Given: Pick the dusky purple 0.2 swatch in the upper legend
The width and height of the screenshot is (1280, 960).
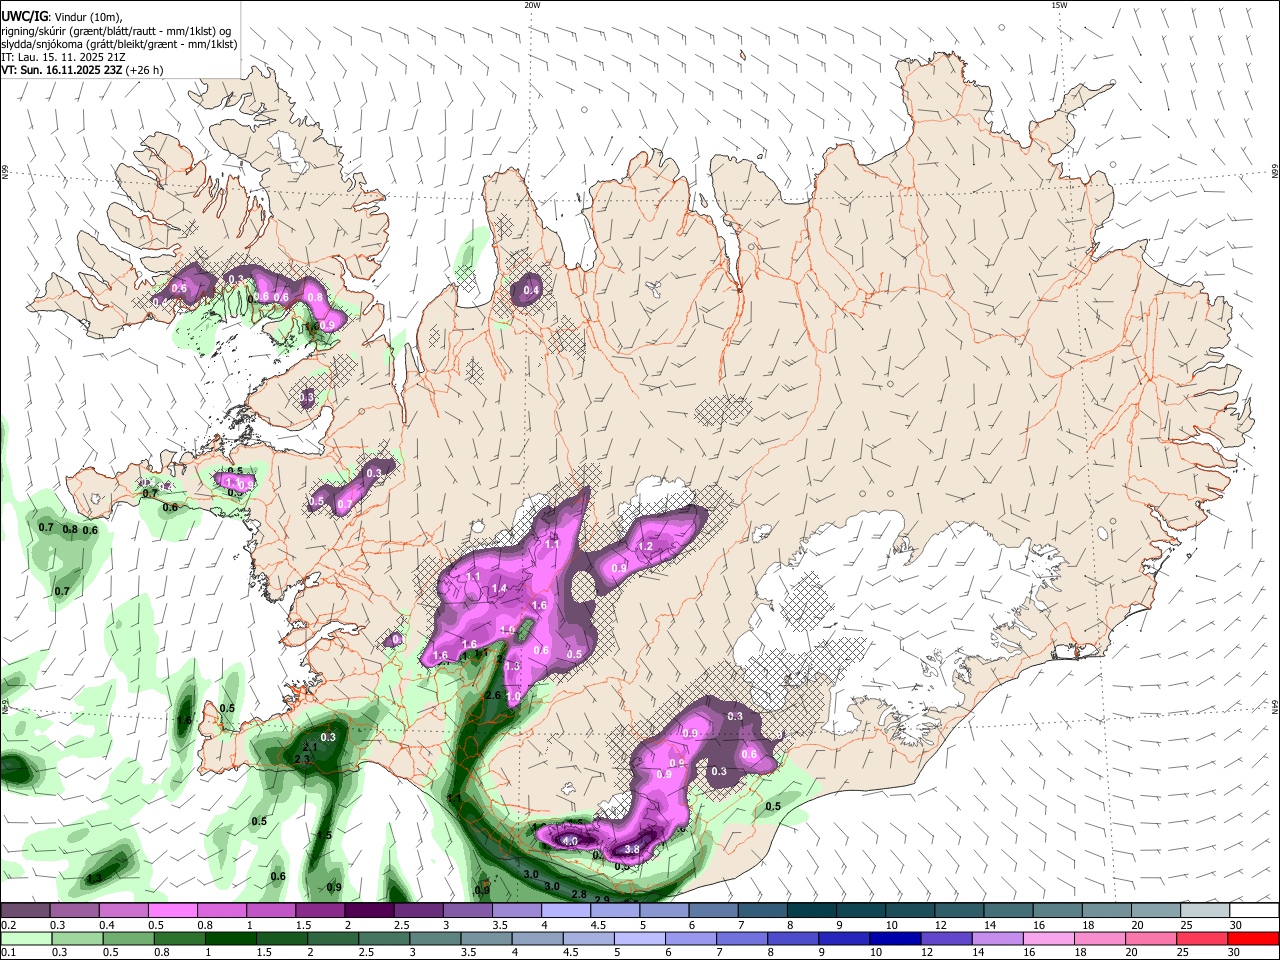Looking at the screenshot, I should point(25,911).
